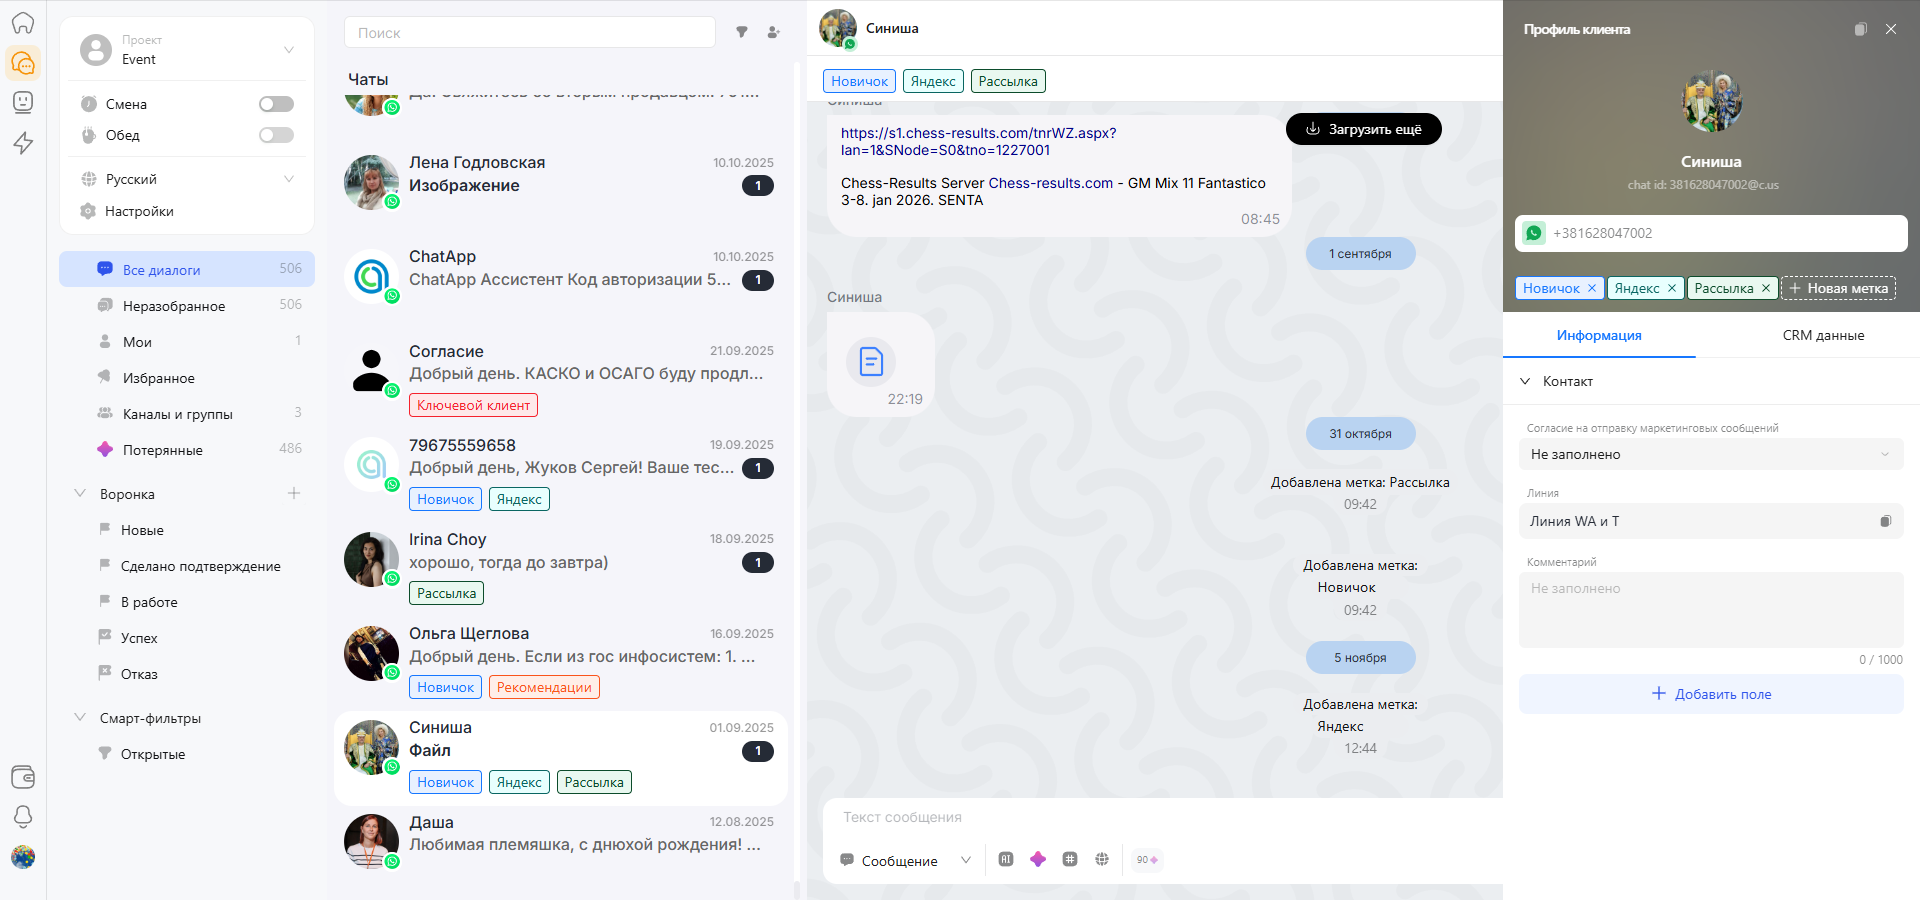This screenshot has height=900, width=1920.
Task: Open the file attachment sent at 22:19
Action: [x=871, y=361]
